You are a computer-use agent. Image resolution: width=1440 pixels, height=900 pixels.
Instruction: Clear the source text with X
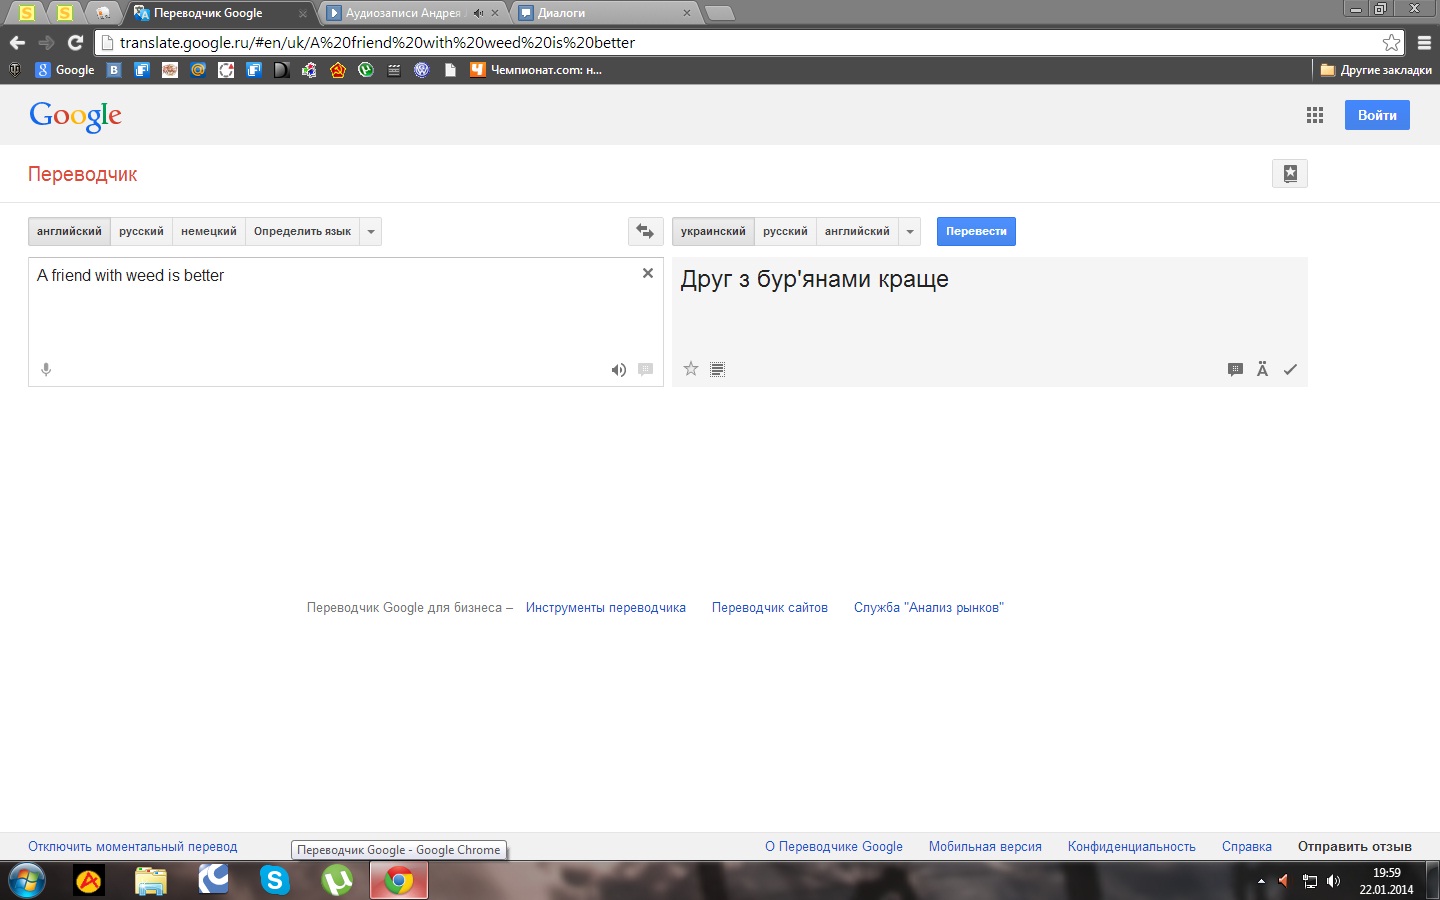(648, 273)
